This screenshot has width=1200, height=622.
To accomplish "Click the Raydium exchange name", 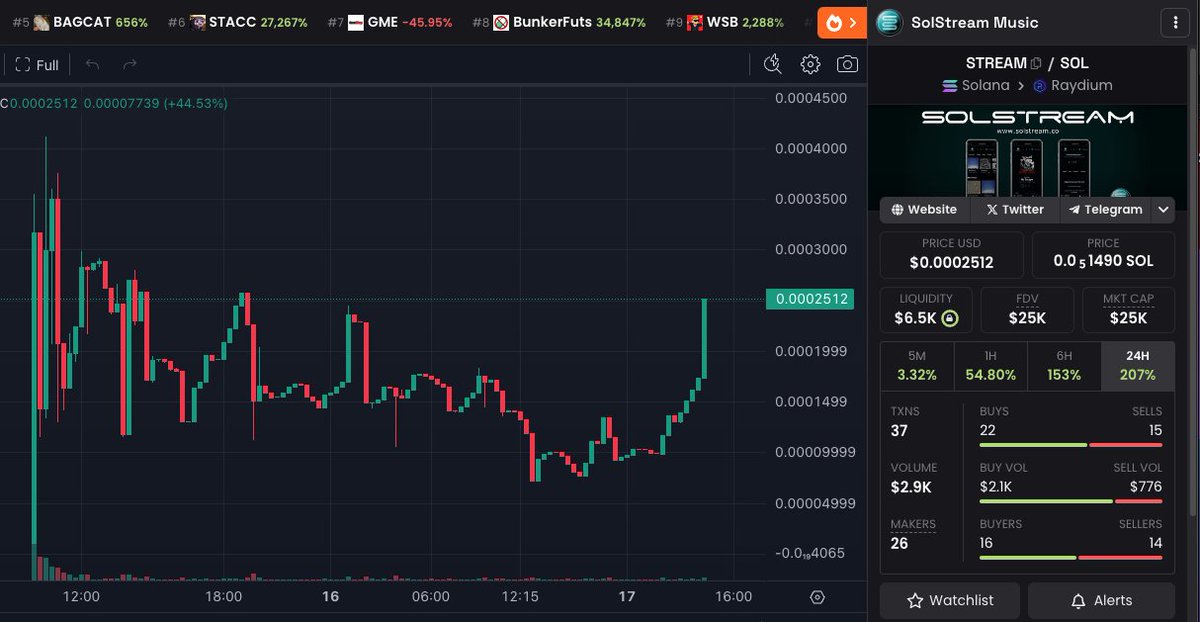I will click(x=1081, y=86).
